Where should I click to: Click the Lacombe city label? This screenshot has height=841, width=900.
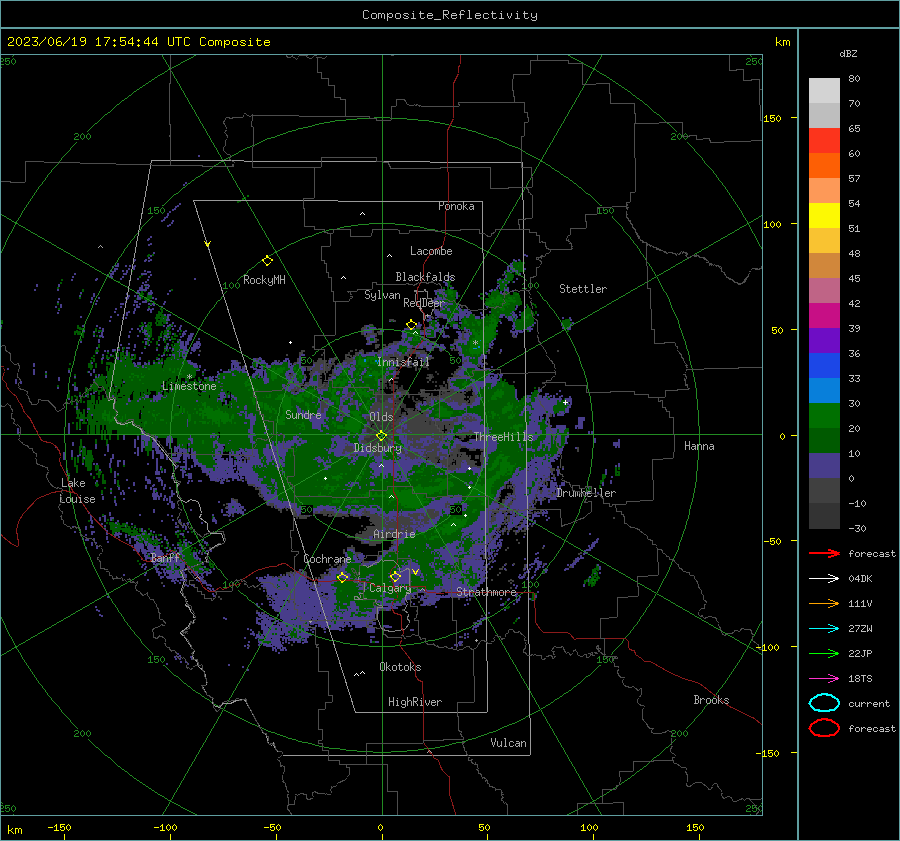[431, 251]
